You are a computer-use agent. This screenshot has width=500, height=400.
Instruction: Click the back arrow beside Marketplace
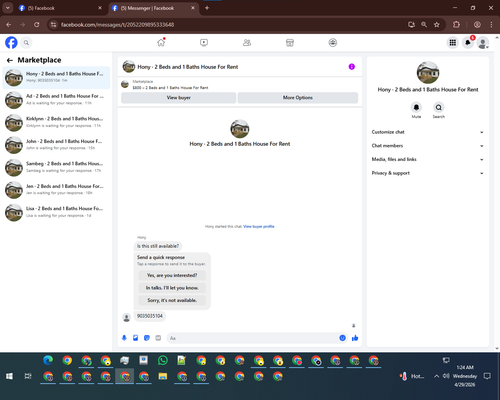tap(10, 60)
